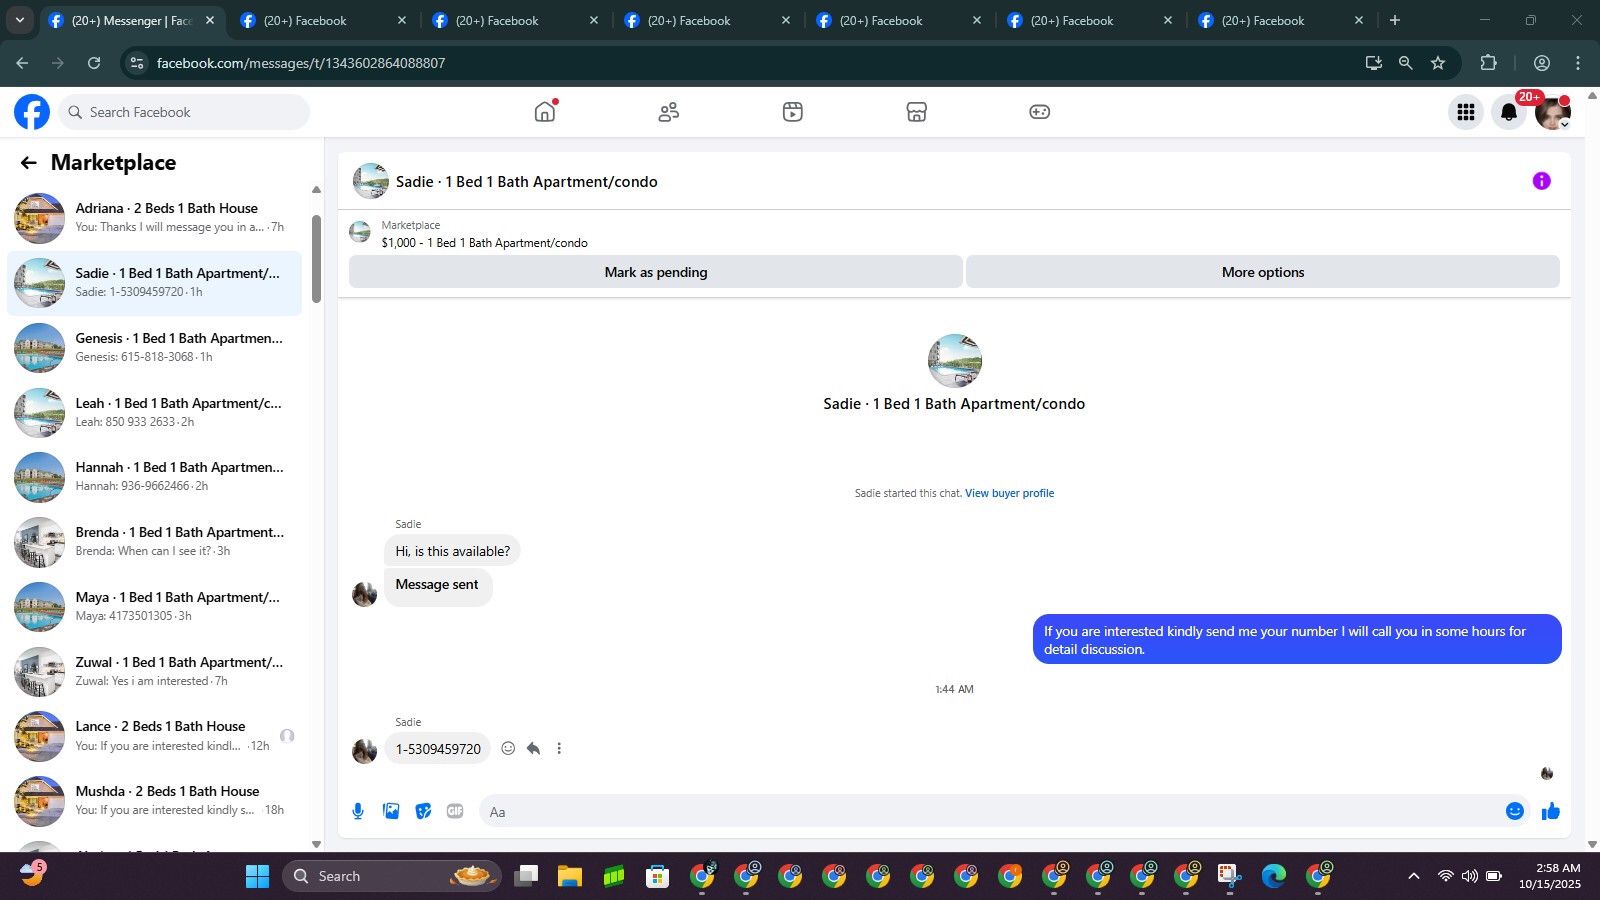Open View buyer profile link
1600x900 pixels.
(x=1009, y=493)
